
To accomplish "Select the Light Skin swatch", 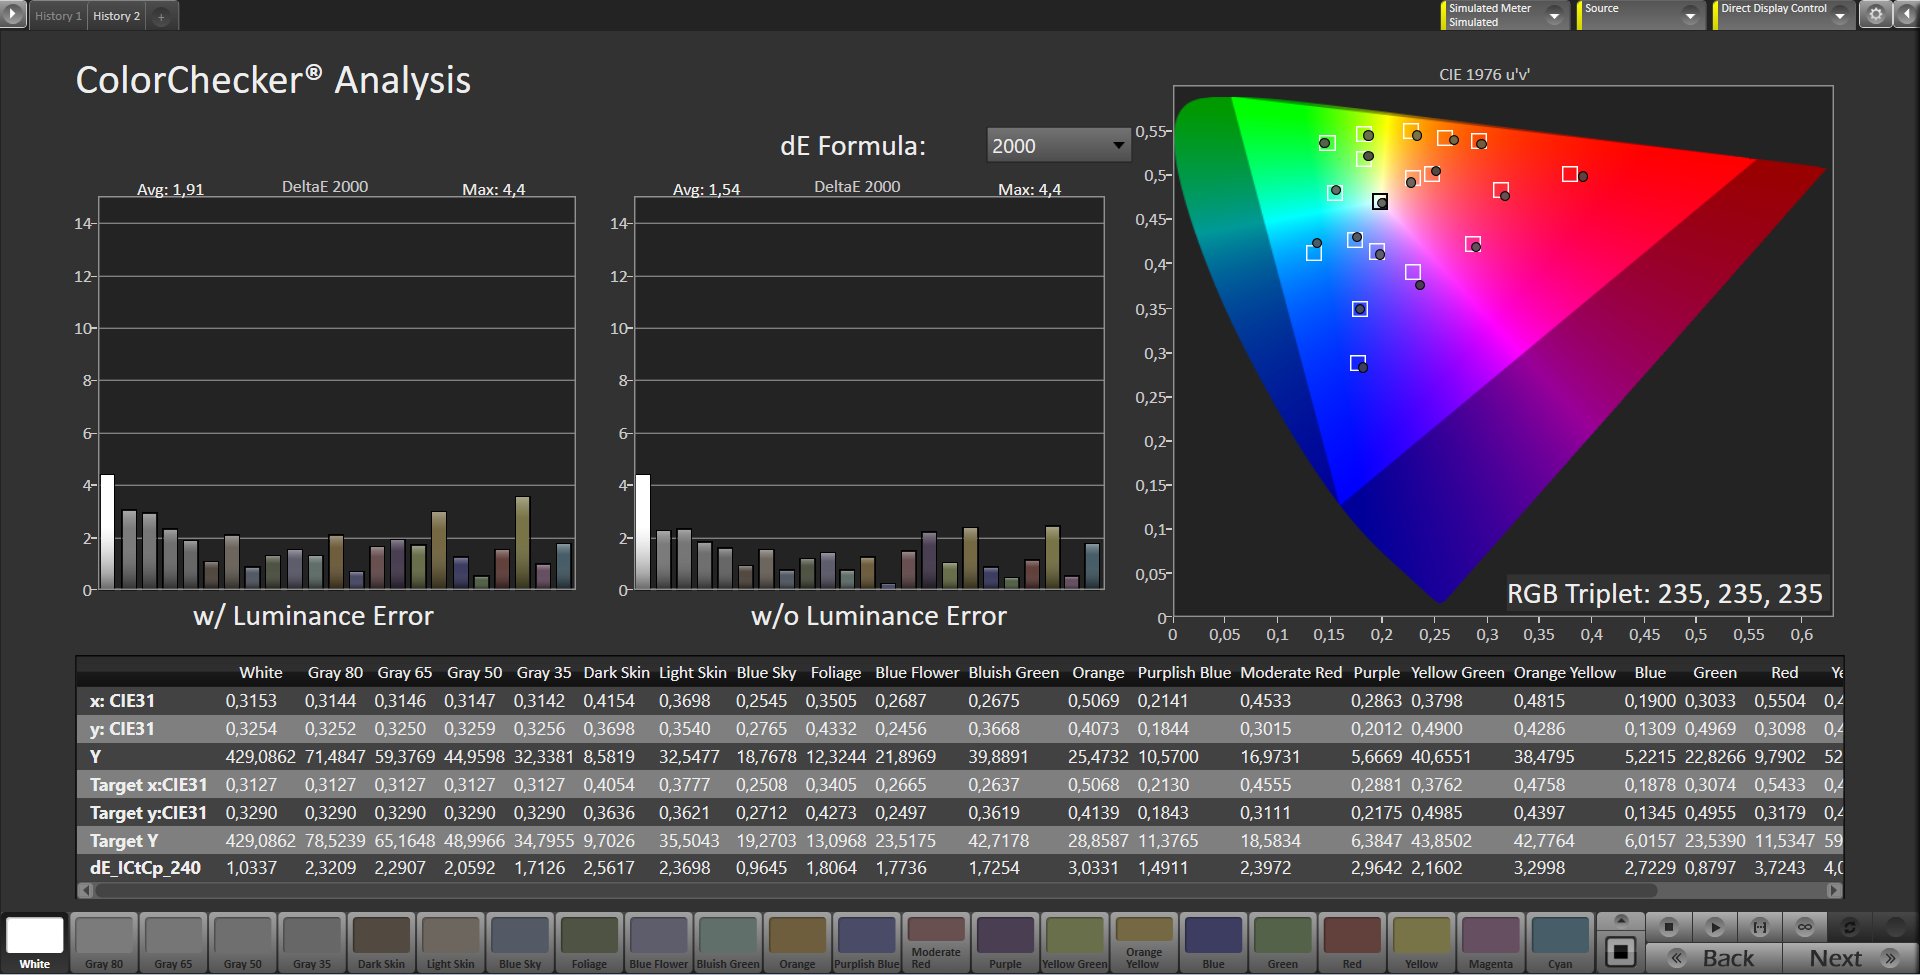I will pos(451,942).
